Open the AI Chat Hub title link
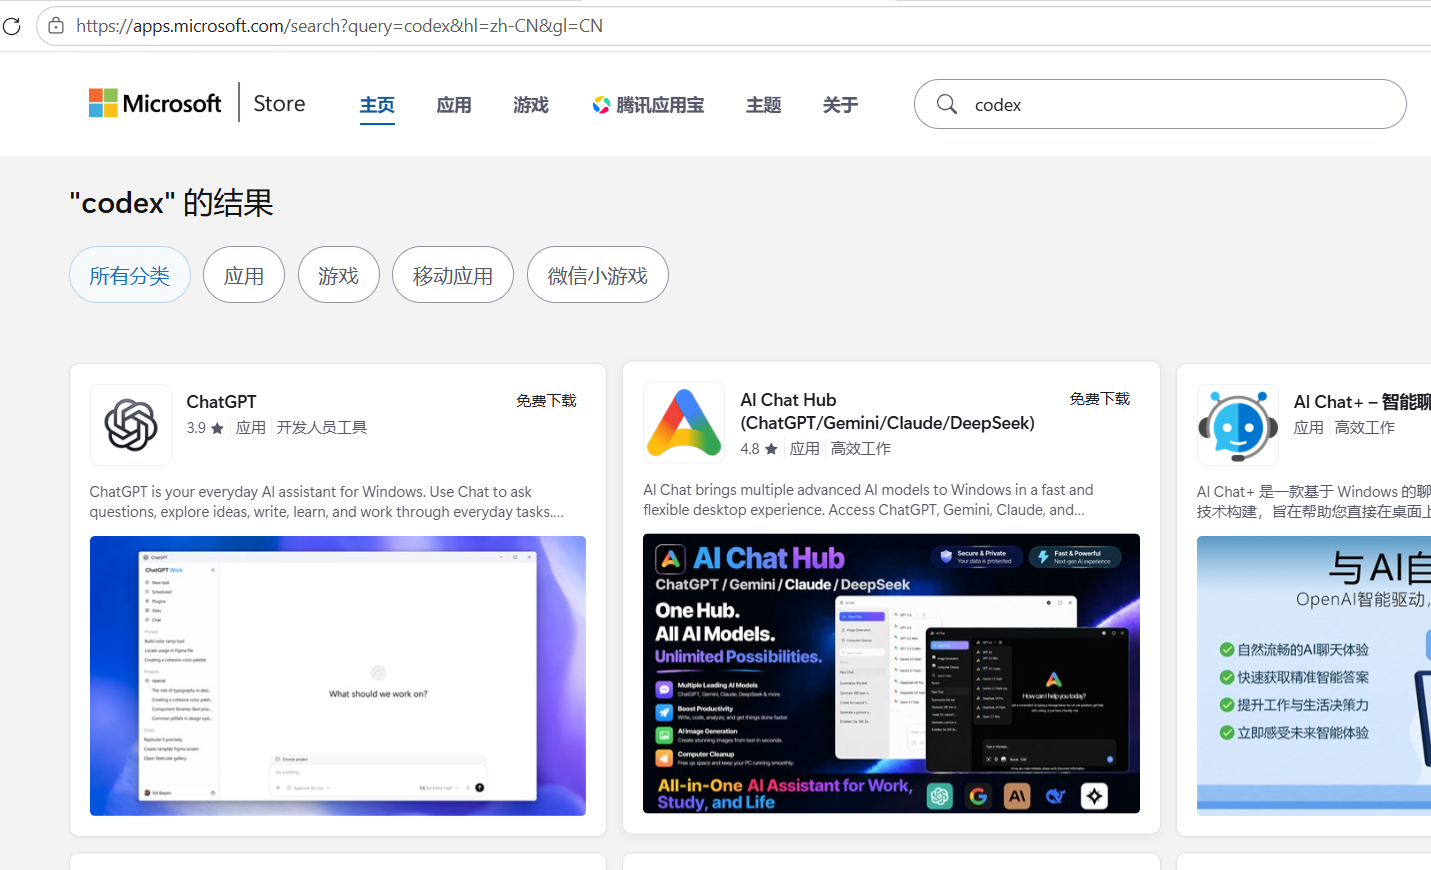 point(887,411)
